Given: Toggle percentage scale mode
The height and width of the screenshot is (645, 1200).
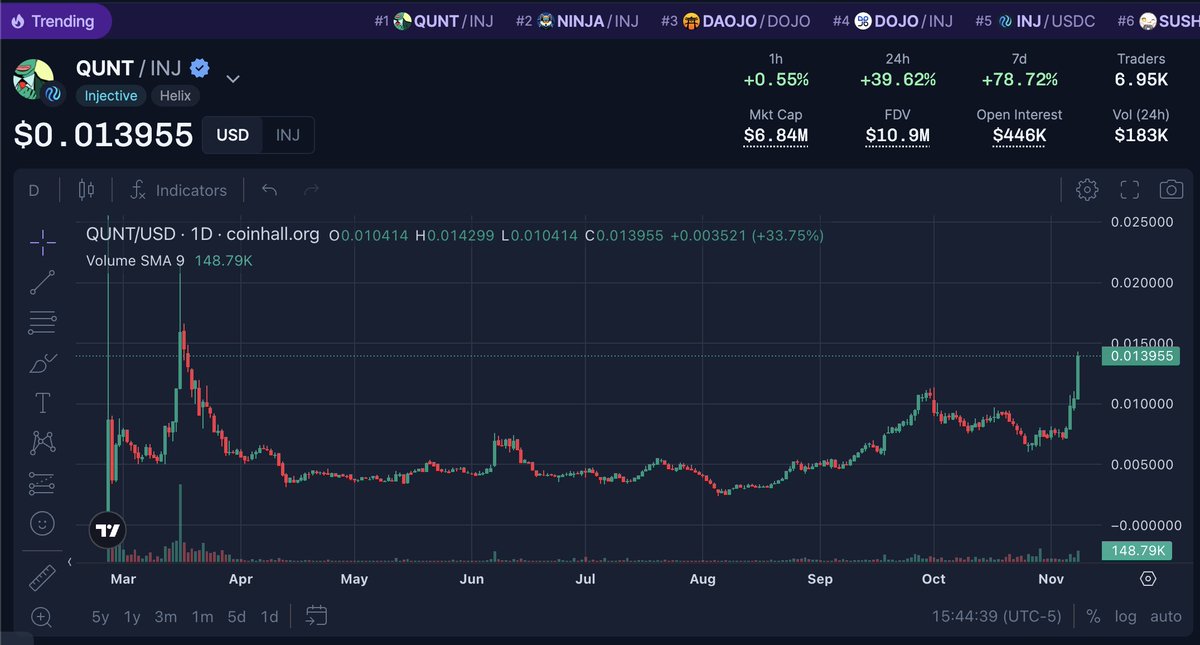Looking at the screenshot, I should [1093, 617].
